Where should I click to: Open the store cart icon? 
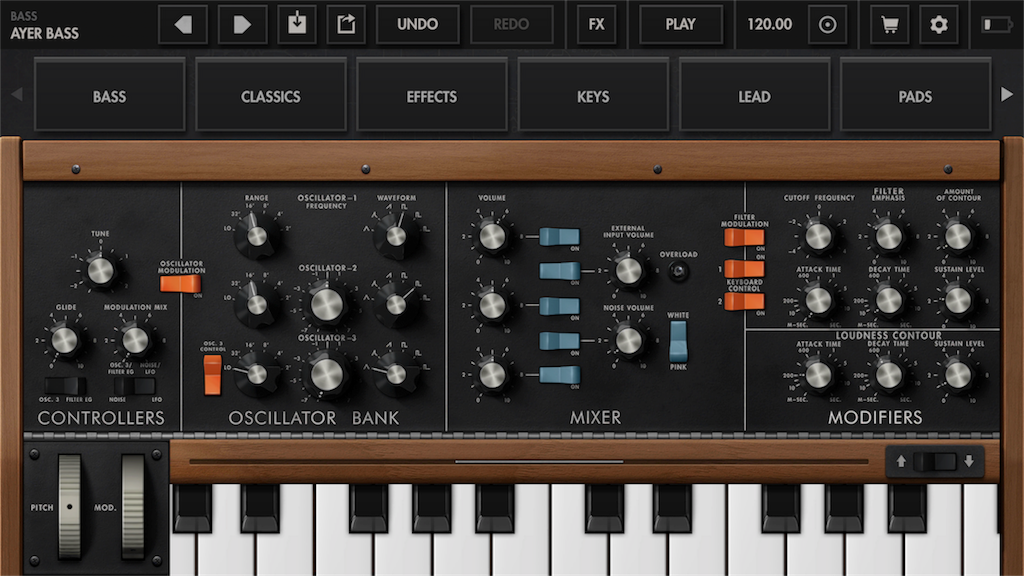889,25
